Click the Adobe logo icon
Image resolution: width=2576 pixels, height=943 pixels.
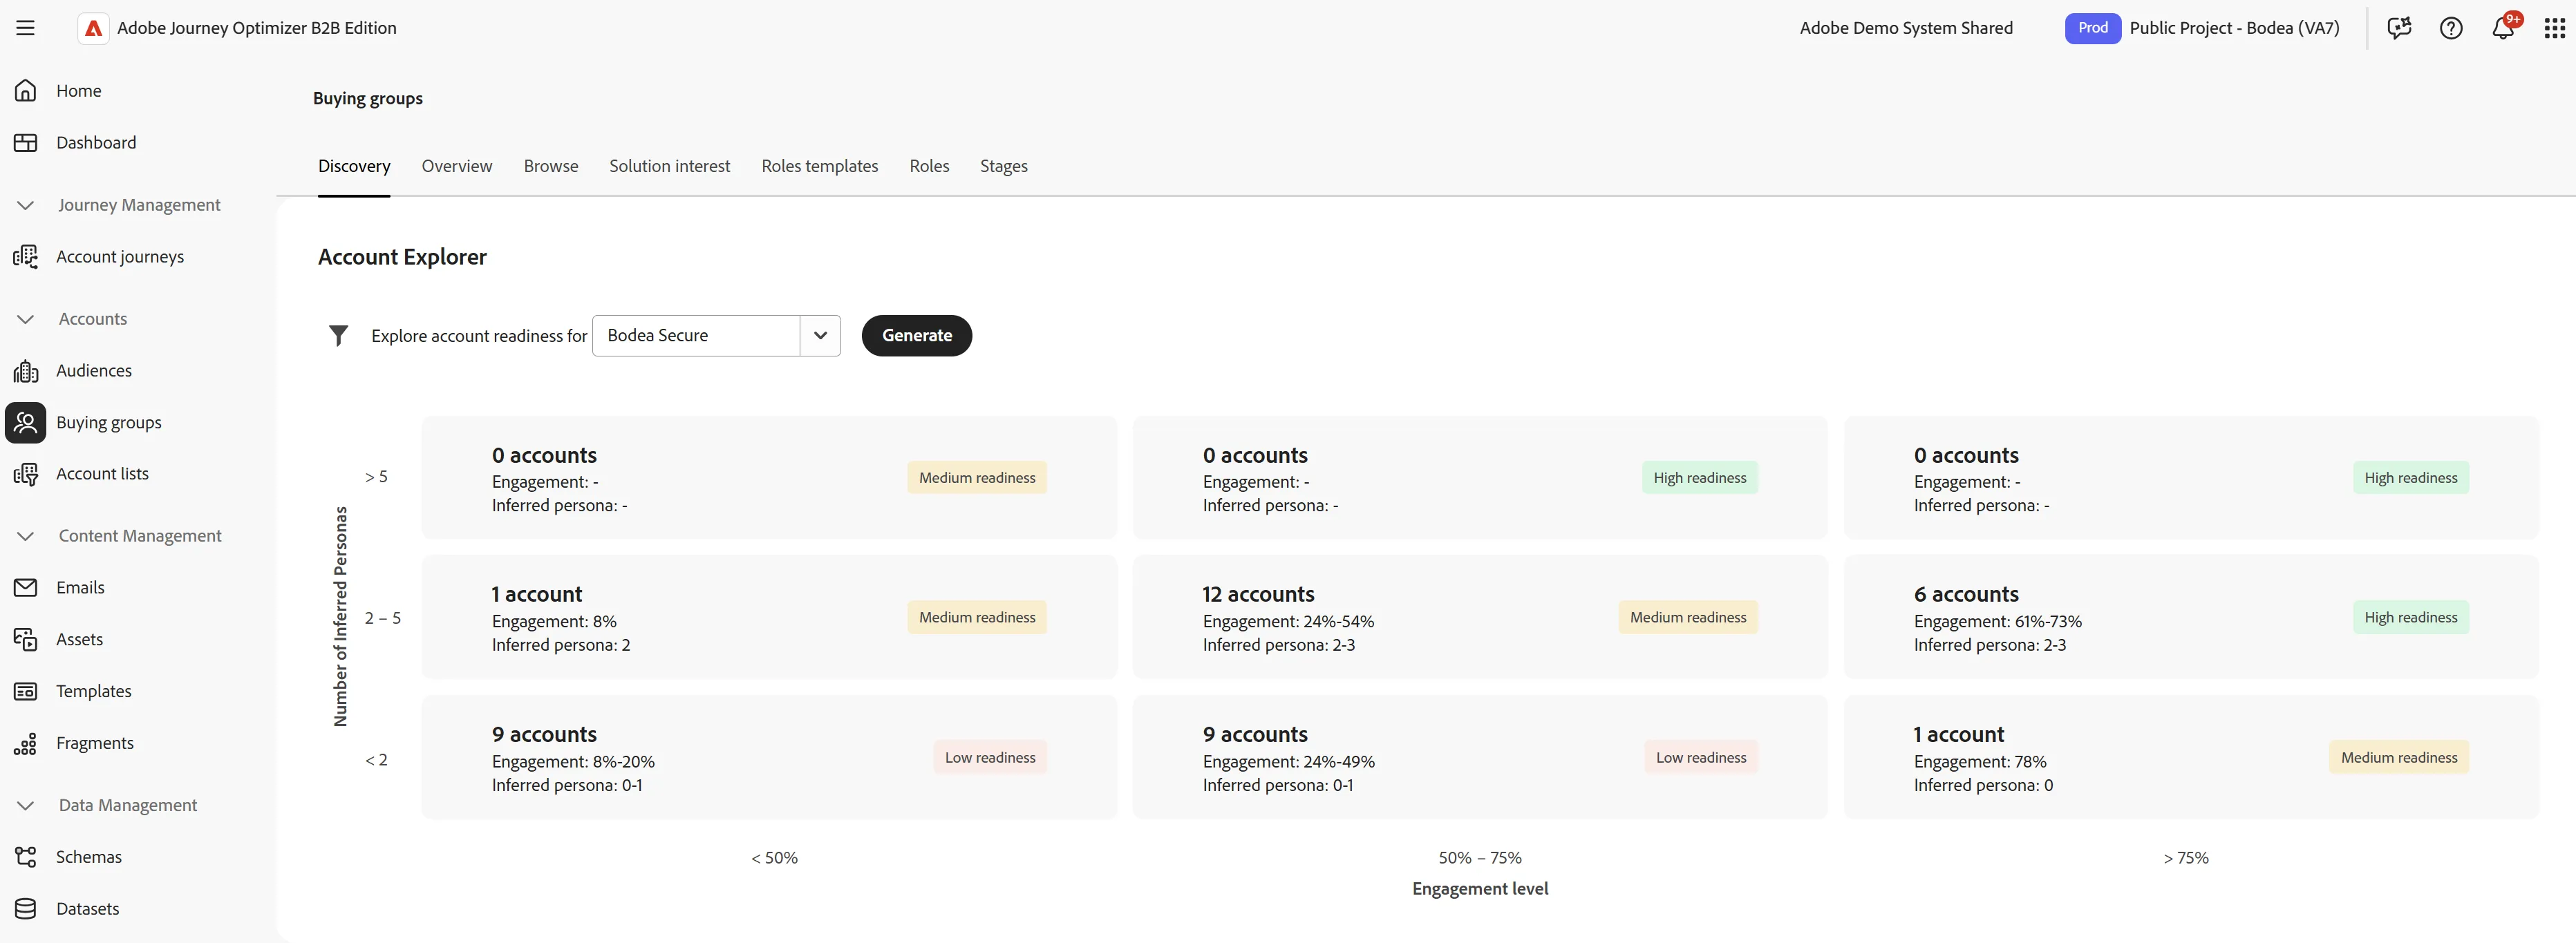[x=93, y=28]
